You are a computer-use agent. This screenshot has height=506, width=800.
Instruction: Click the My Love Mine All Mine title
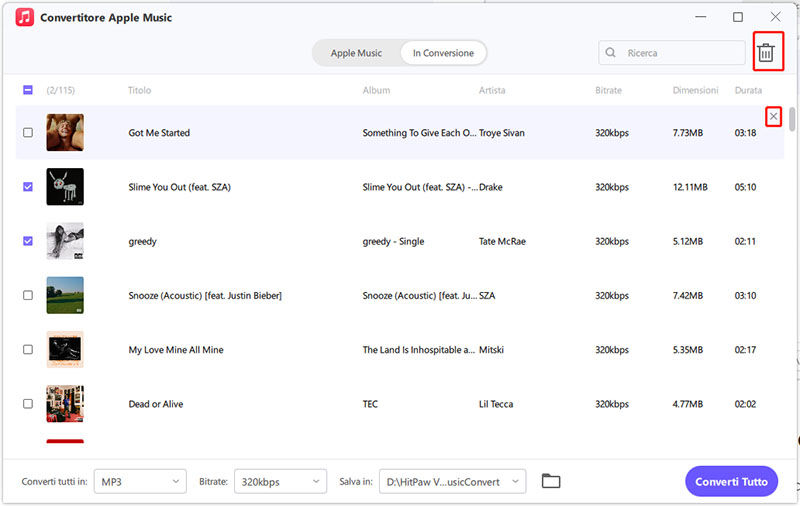click(176, 350)
